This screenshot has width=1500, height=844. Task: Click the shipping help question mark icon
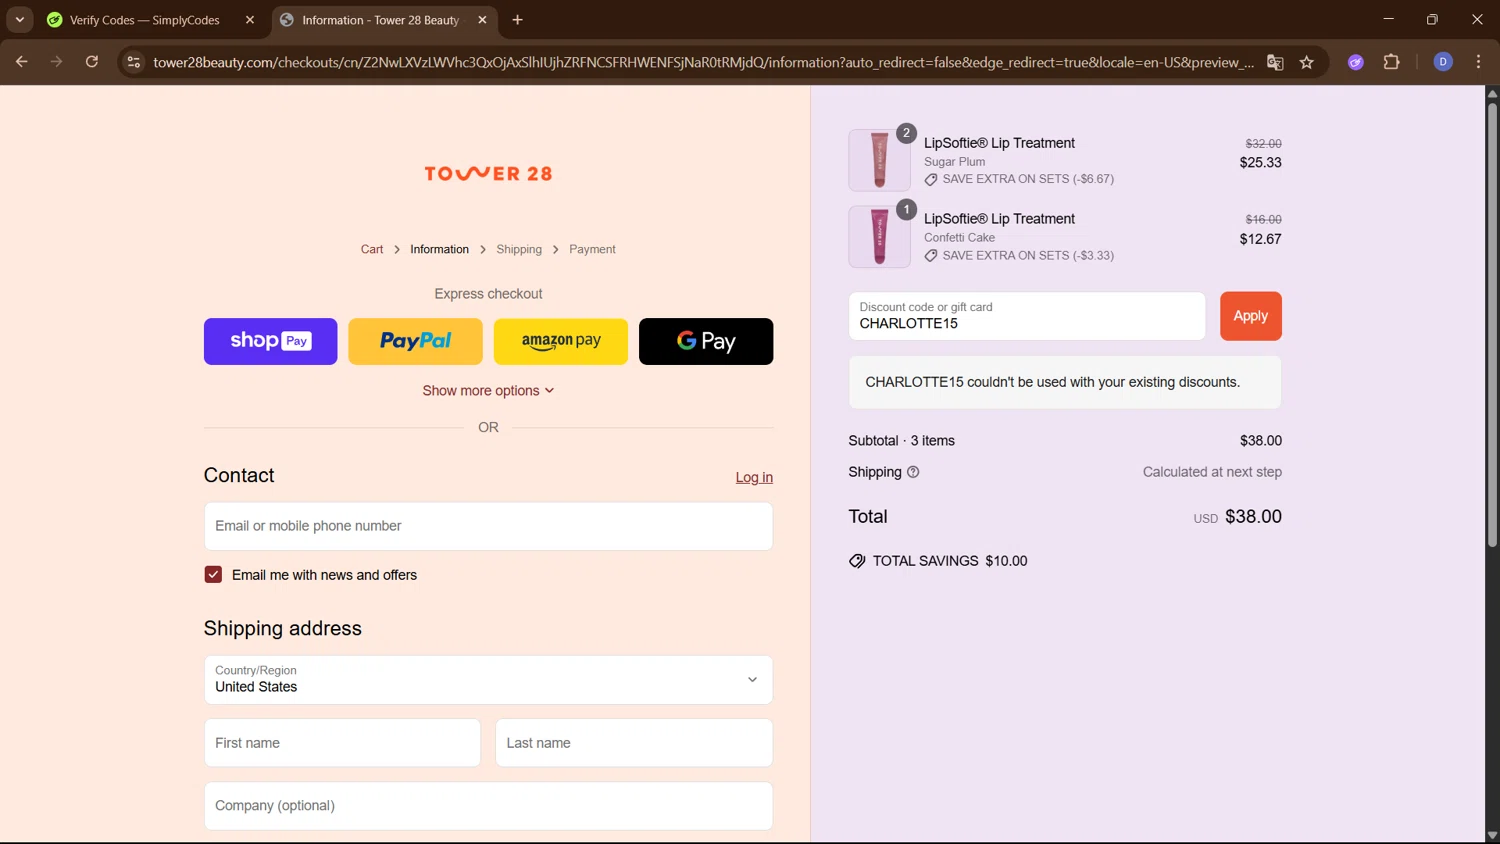913,472
